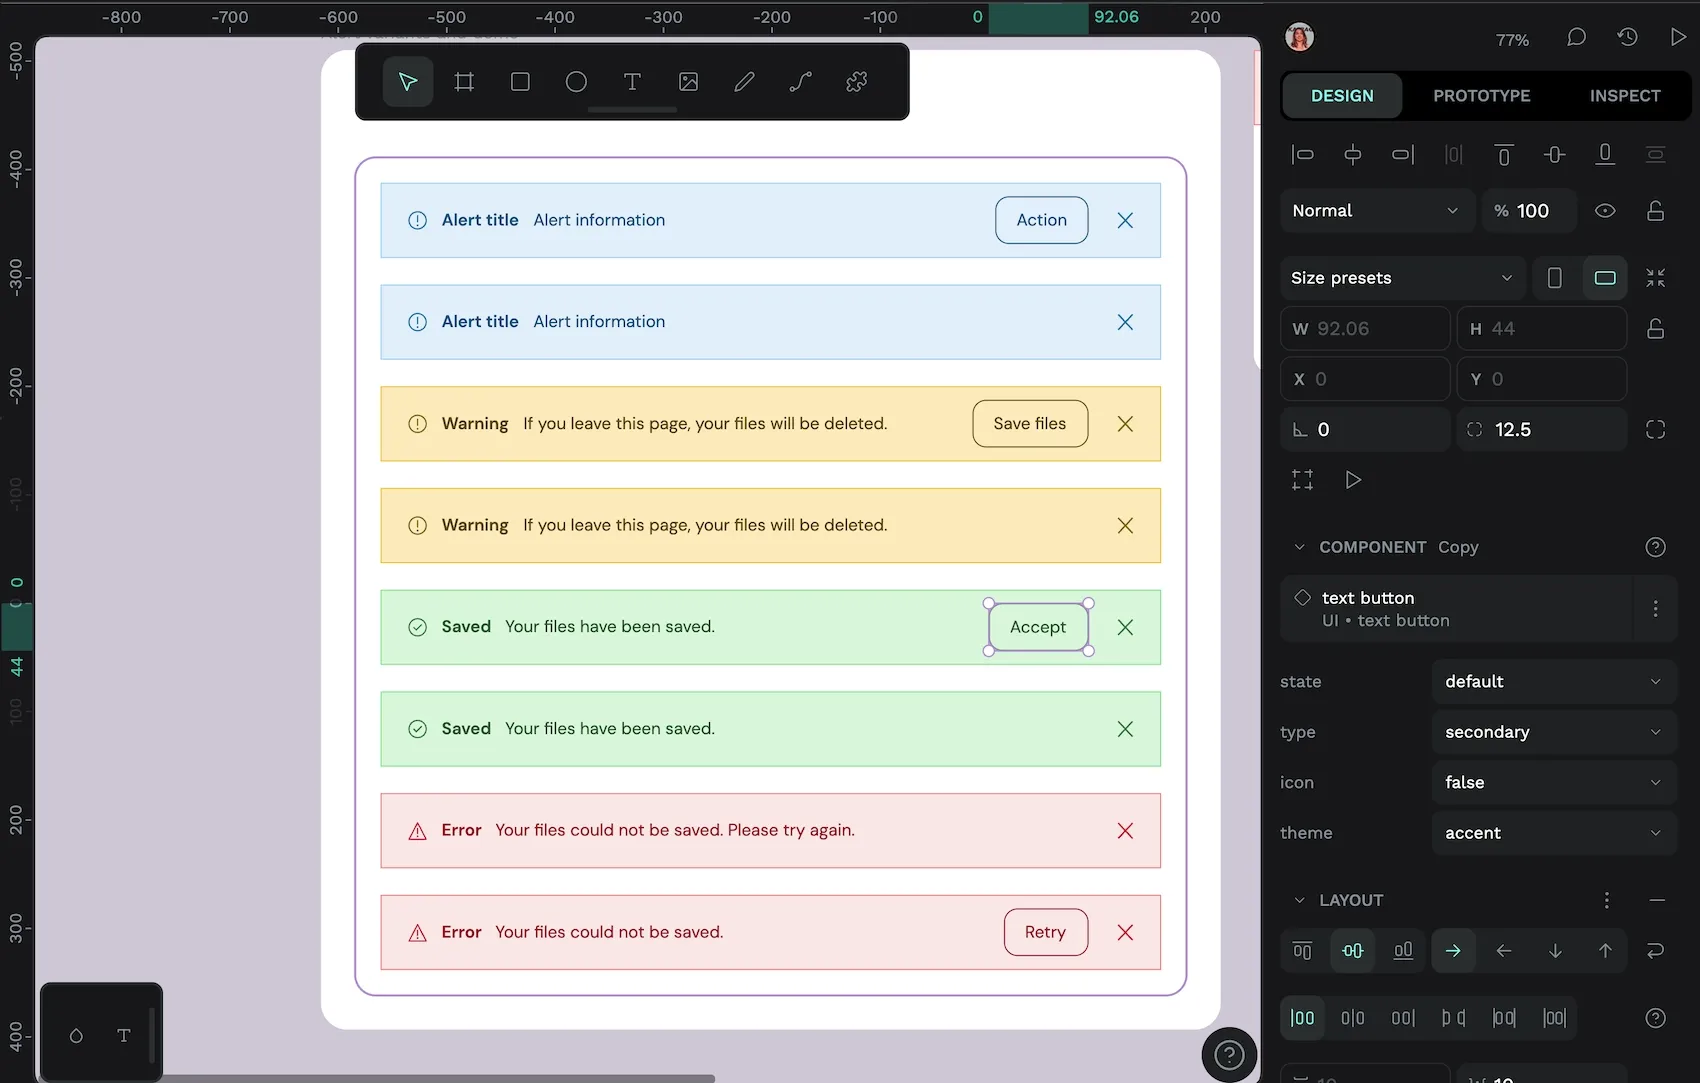
Task: Toggle the play icon below rotation
Action: click(1353, 480)
